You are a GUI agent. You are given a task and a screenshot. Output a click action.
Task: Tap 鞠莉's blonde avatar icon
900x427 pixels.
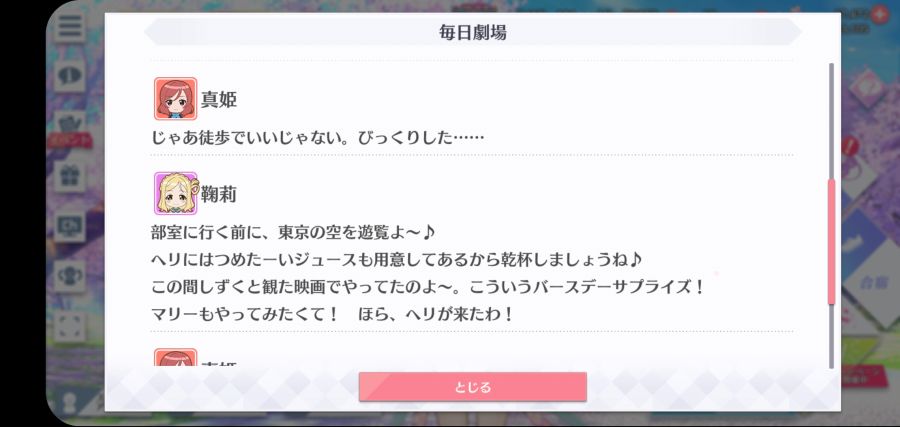[176, 193]
